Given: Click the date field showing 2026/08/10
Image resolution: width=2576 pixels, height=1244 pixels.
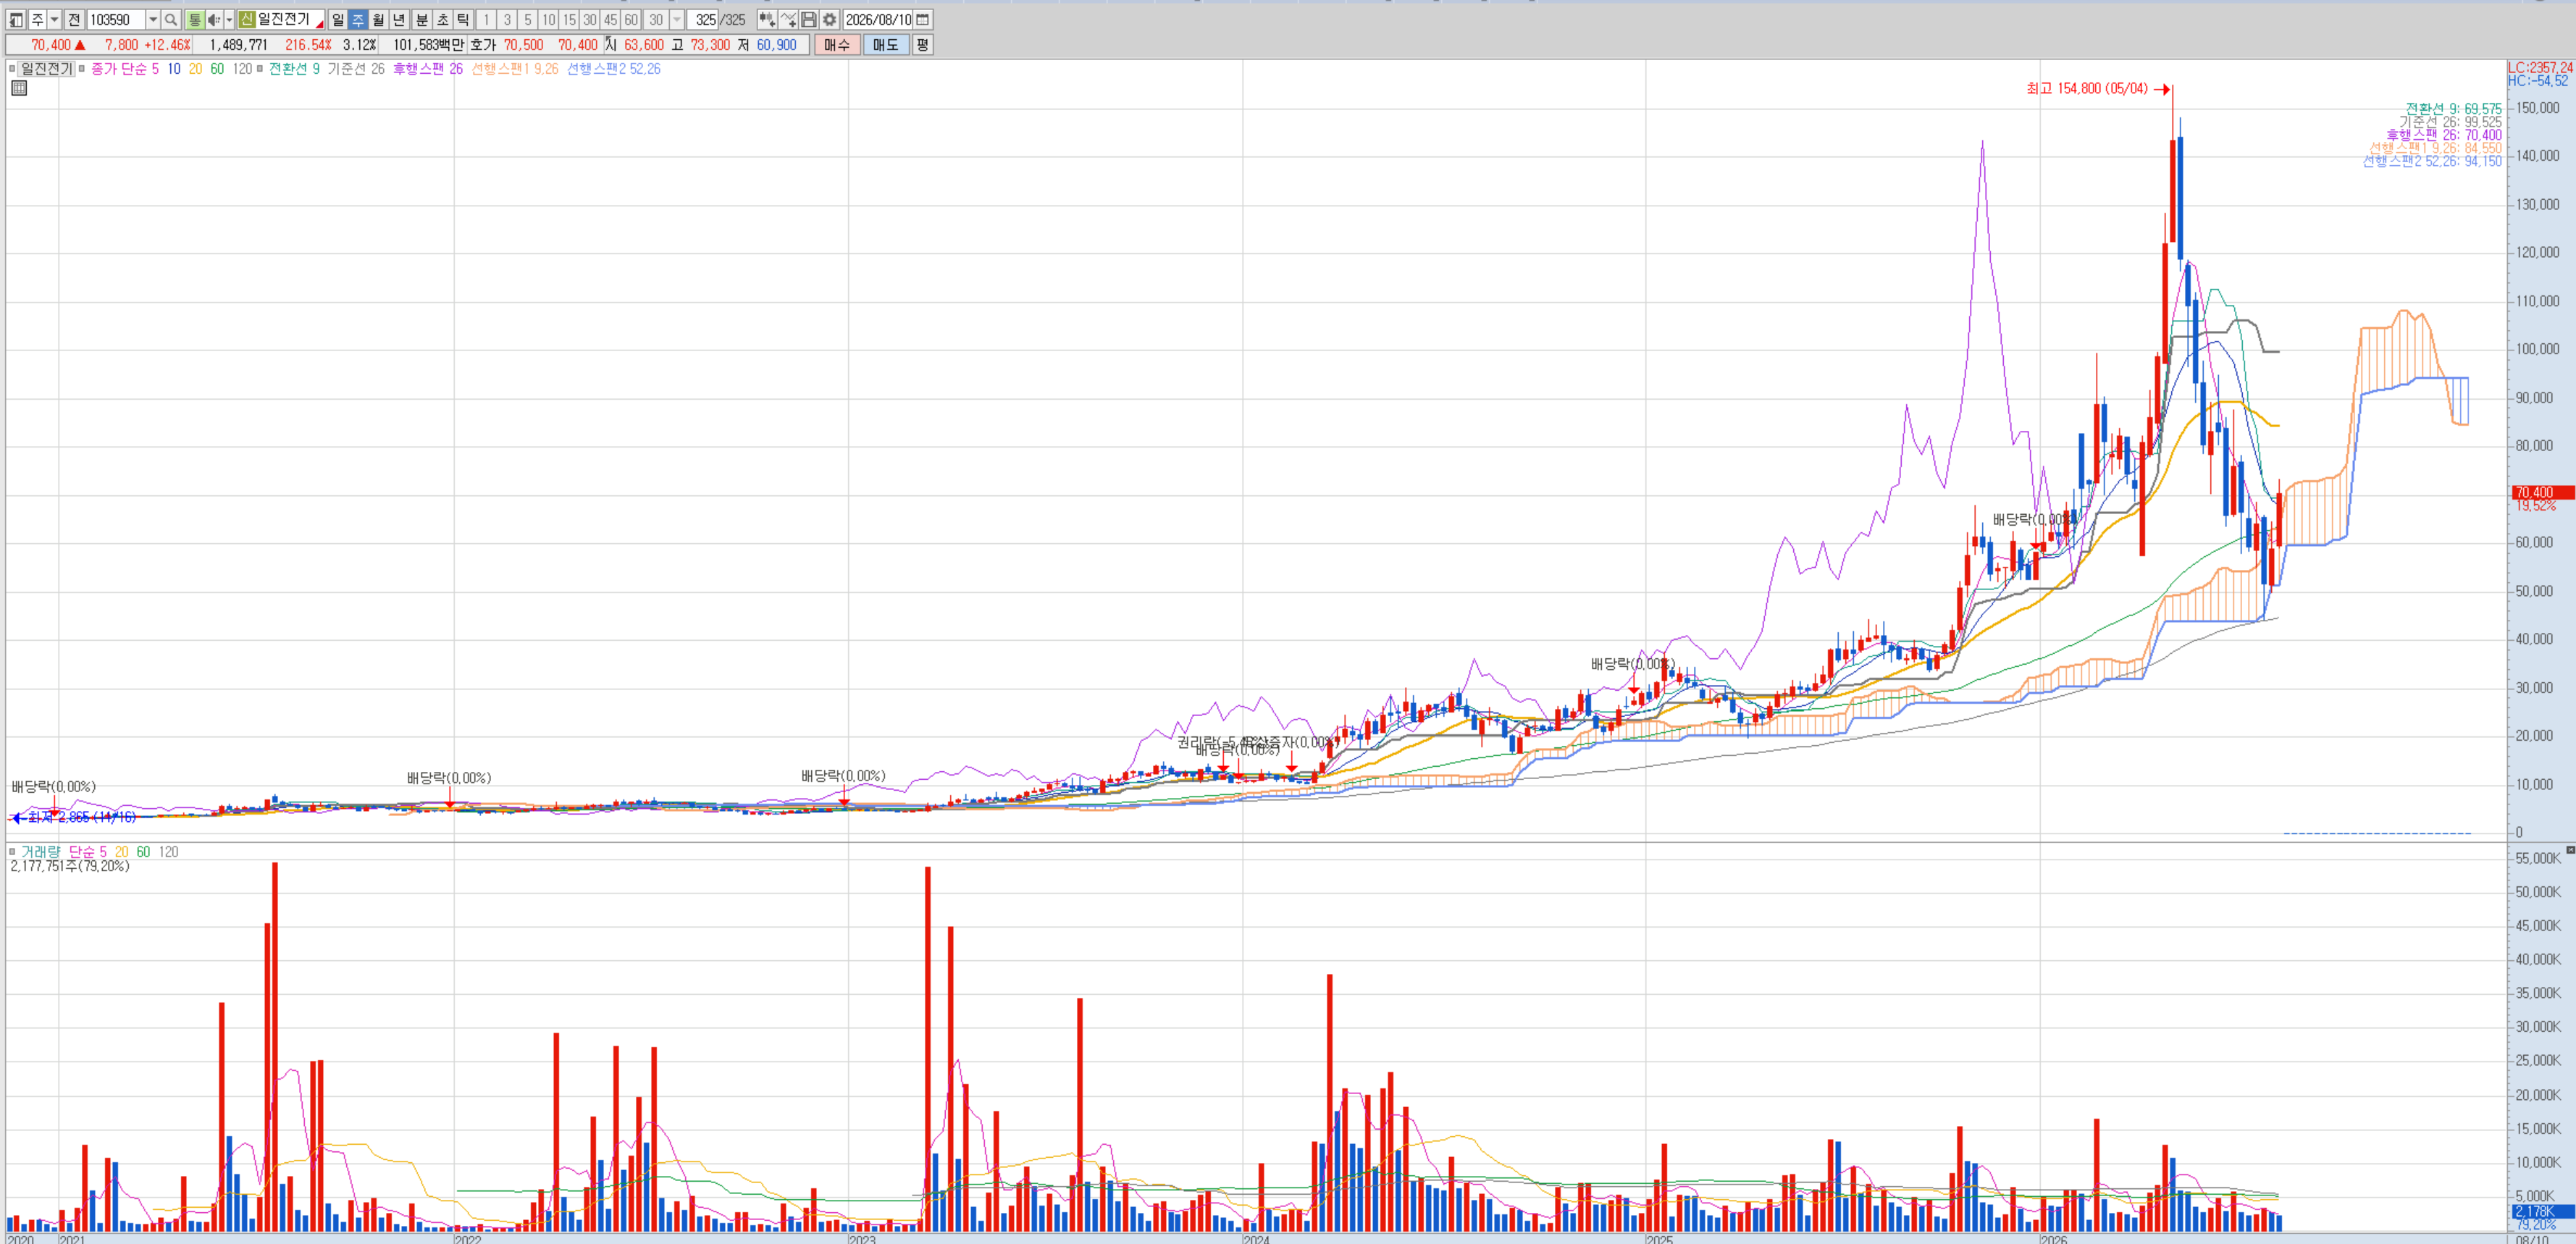Looking at the screenshot, I should click(878, 20).
